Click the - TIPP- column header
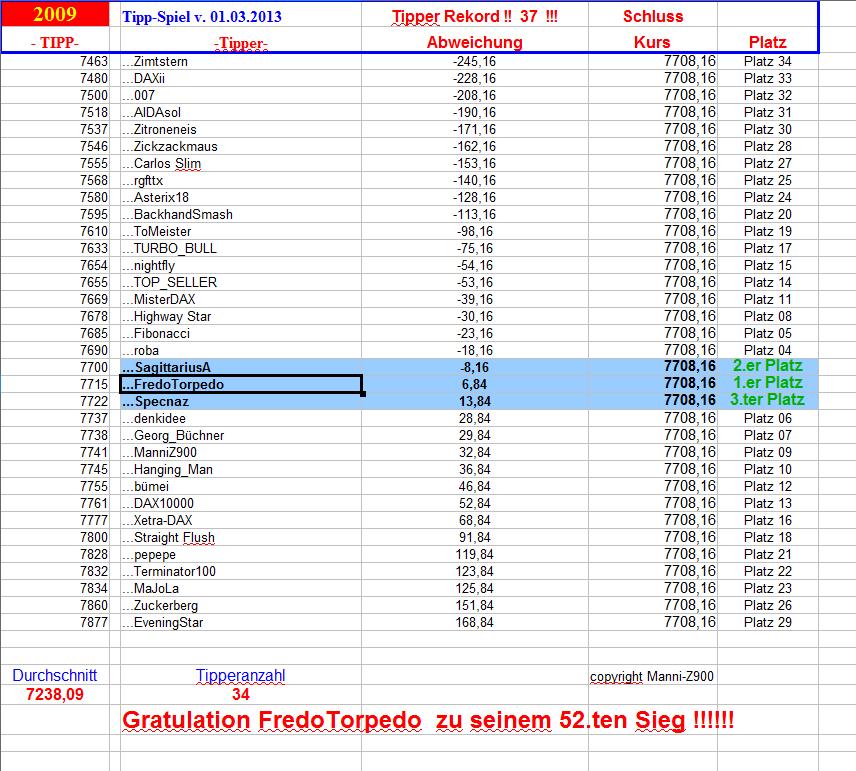This screenshot has height=771, width=856. click(x=55, y=42)
